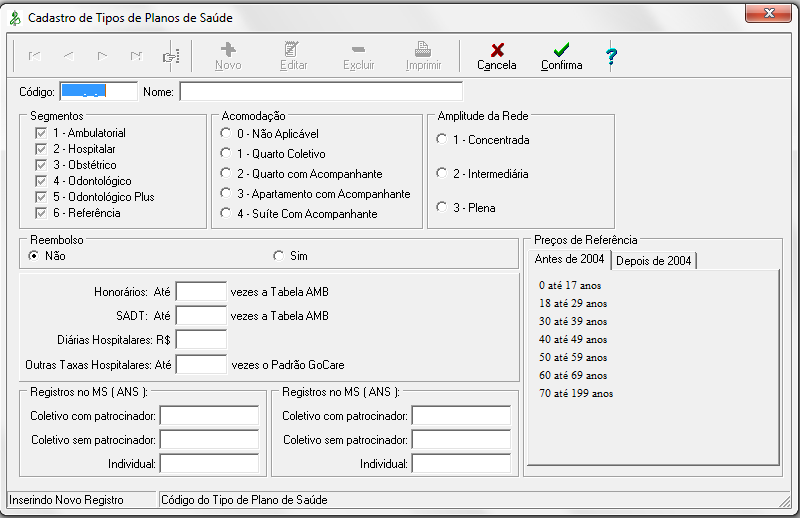
Task: Select the 18 até 29 anos row
Action: pos(573,304)
